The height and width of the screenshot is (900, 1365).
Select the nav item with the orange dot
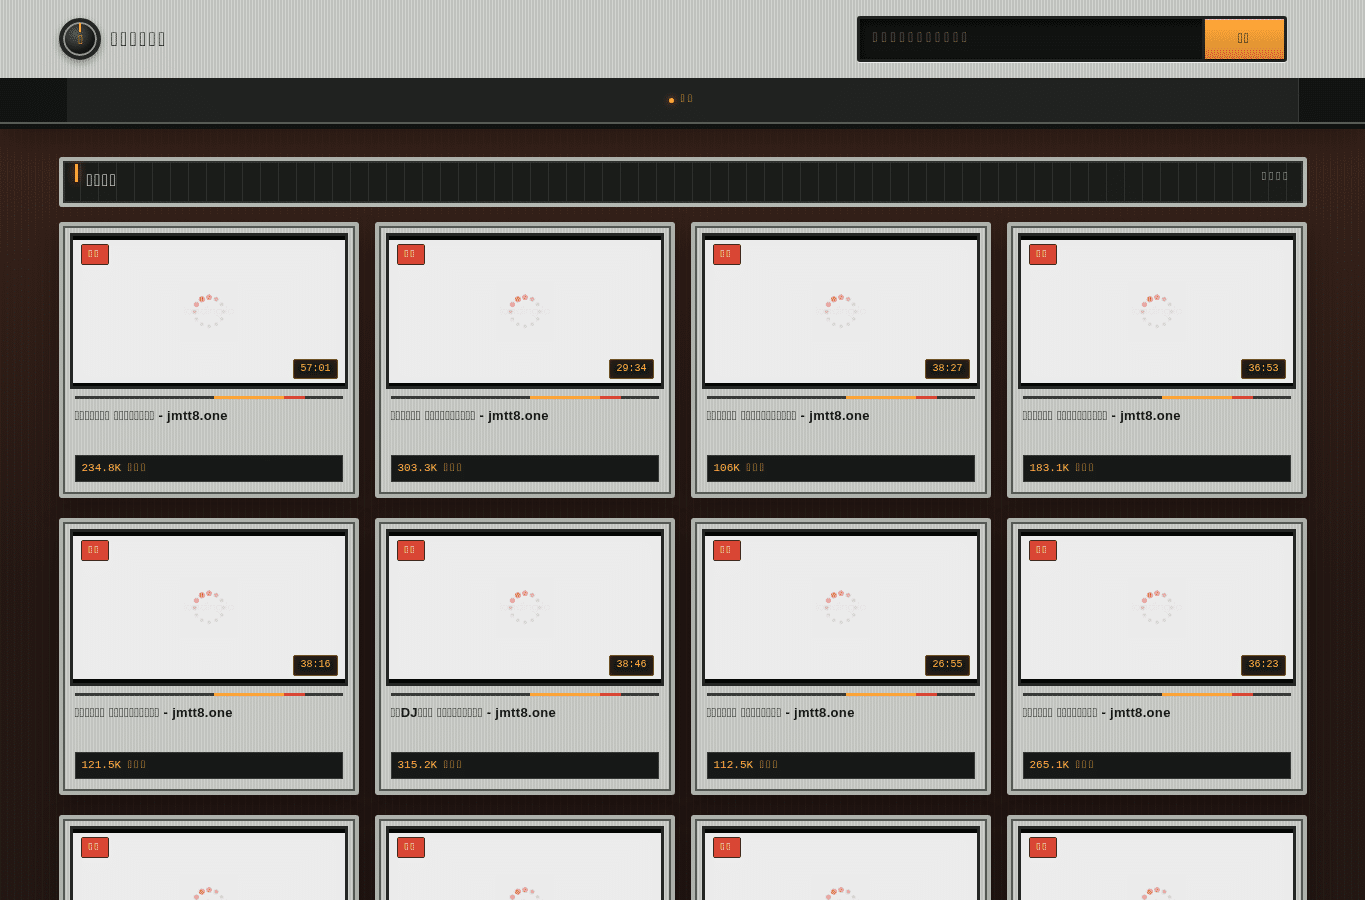coord(682,99)
